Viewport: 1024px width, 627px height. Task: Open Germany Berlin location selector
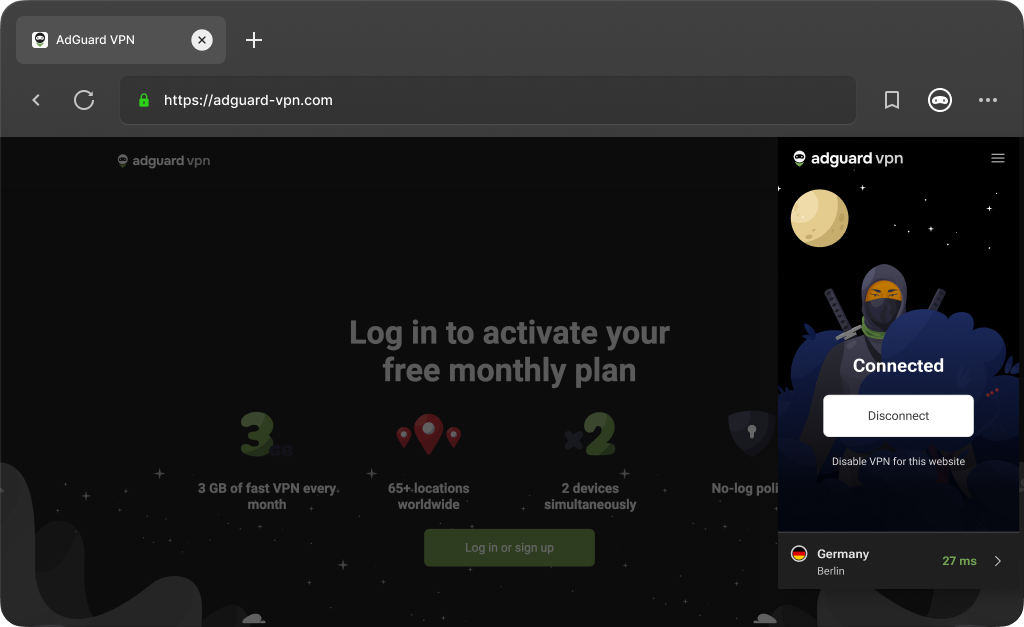898,561
